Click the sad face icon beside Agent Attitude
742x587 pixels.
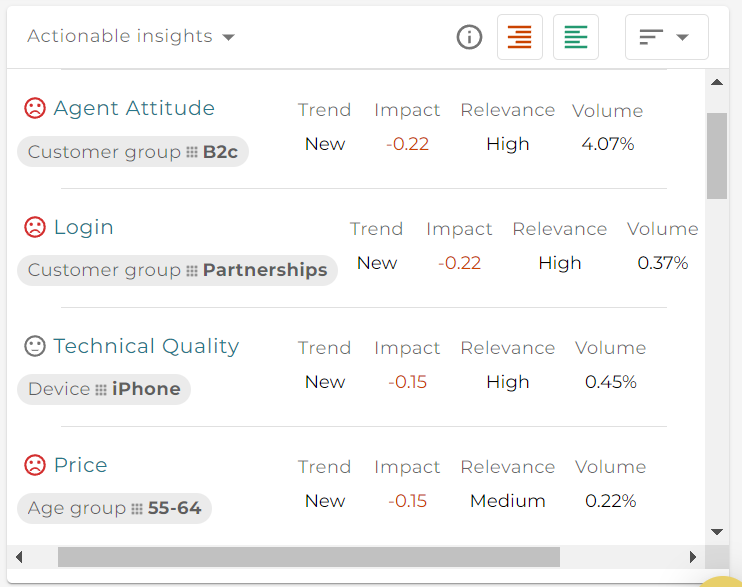pos(35,108)
